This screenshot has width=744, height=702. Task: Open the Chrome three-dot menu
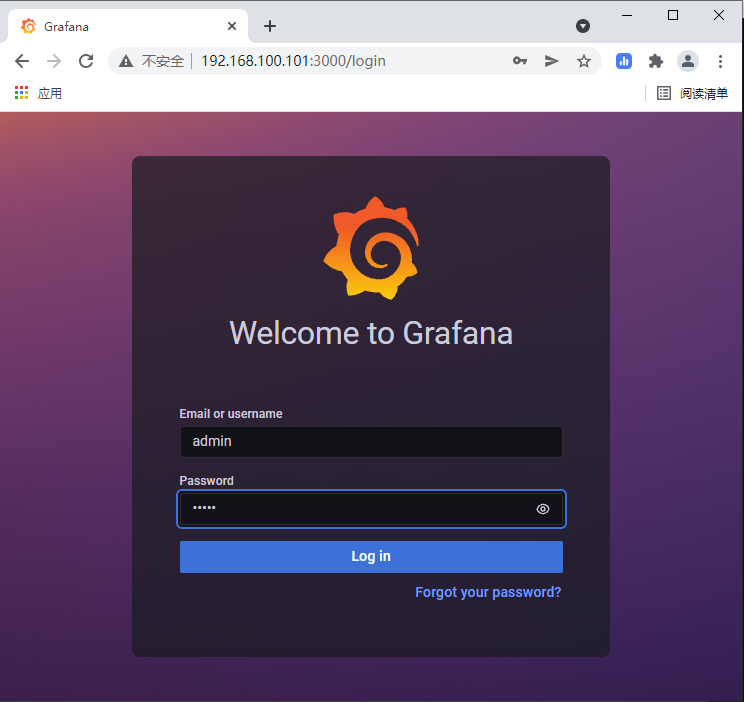coord(720,61)
